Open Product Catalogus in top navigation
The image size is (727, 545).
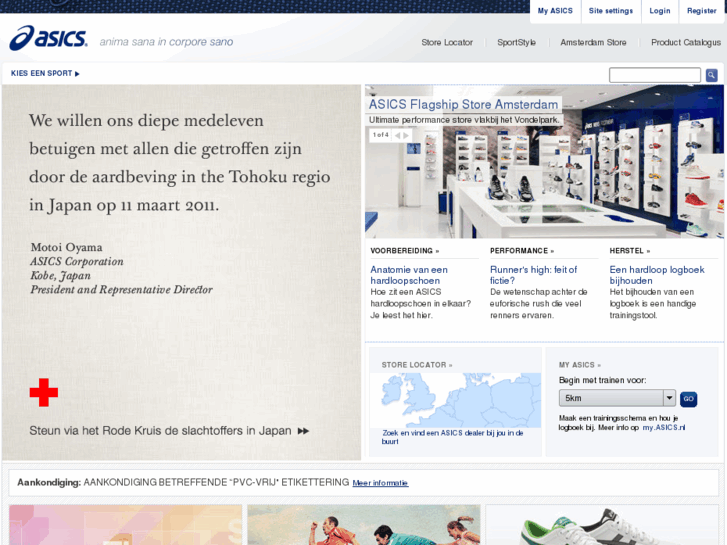(686, 42)
